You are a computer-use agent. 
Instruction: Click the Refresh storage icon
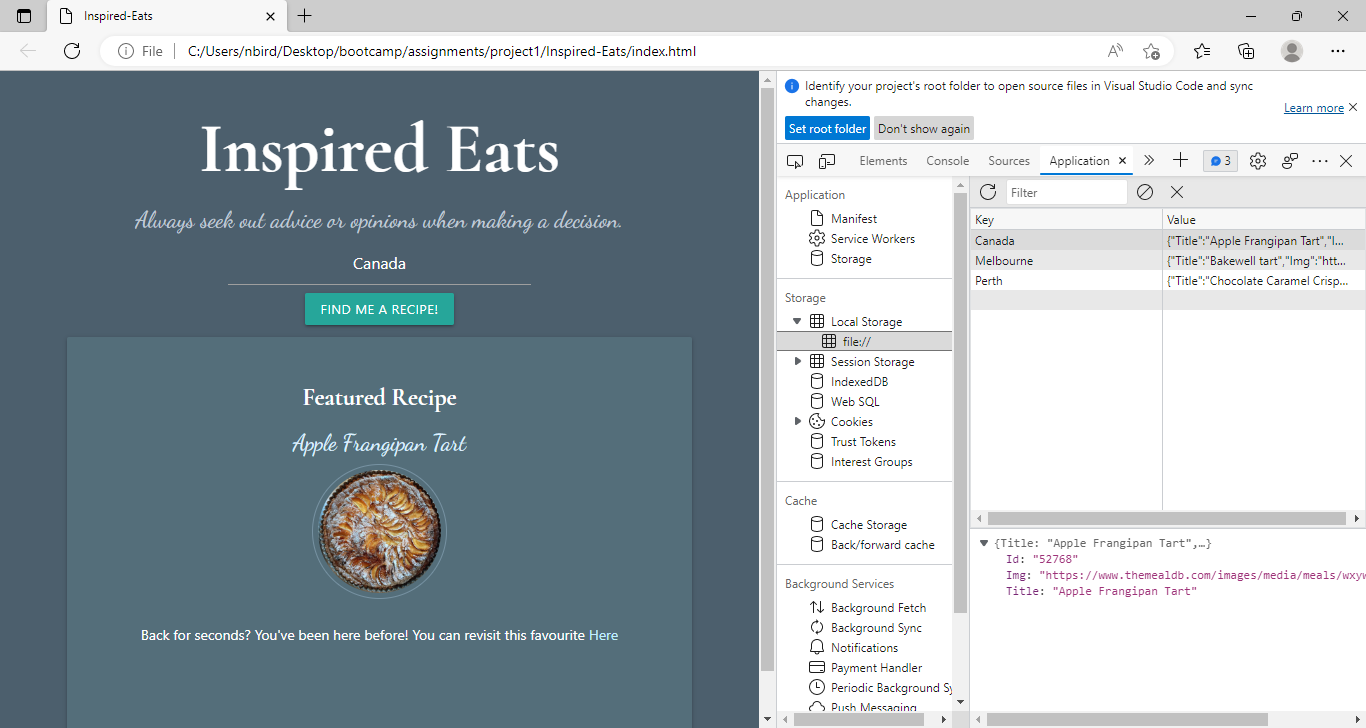(x=988, y=192)
